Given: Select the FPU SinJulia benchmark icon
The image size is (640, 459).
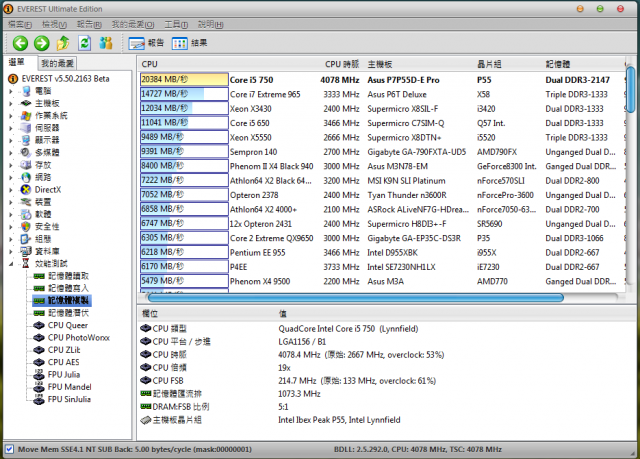Looking at the screenshot, I should pyautogui.click(x=39, y=399).
